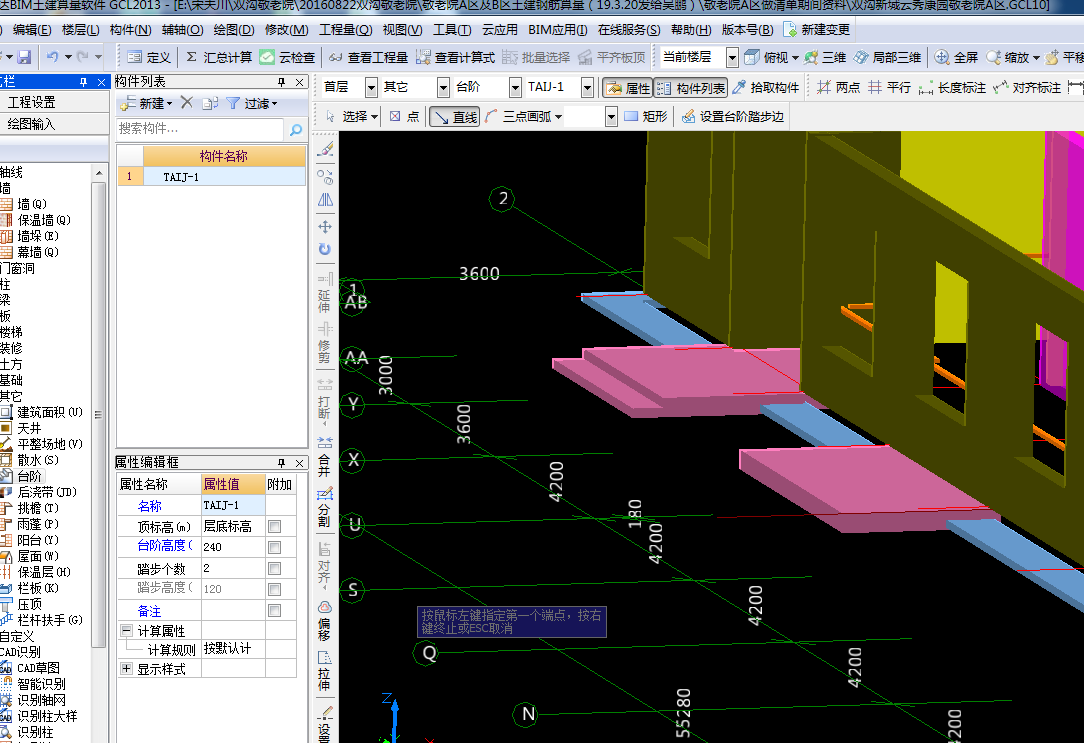1084x743 pixels.
Task: Click copy component icon in list toolbar
Action: (x=209, y=104)
